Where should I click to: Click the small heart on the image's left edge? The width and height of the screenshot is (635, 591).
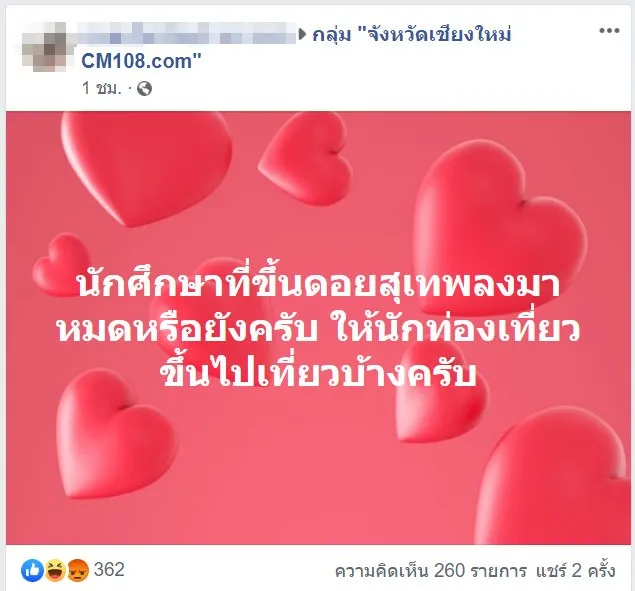point(61,263)
